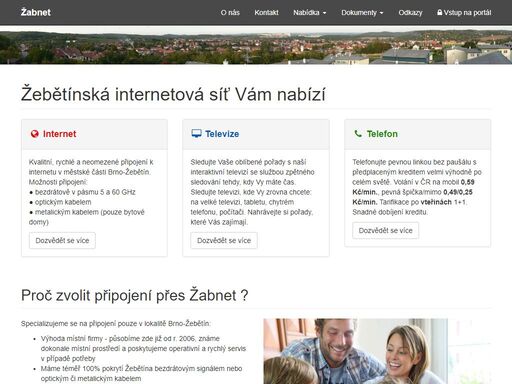Click the bullet 'optickým kabelem'
512x384 pixels.
60,202
